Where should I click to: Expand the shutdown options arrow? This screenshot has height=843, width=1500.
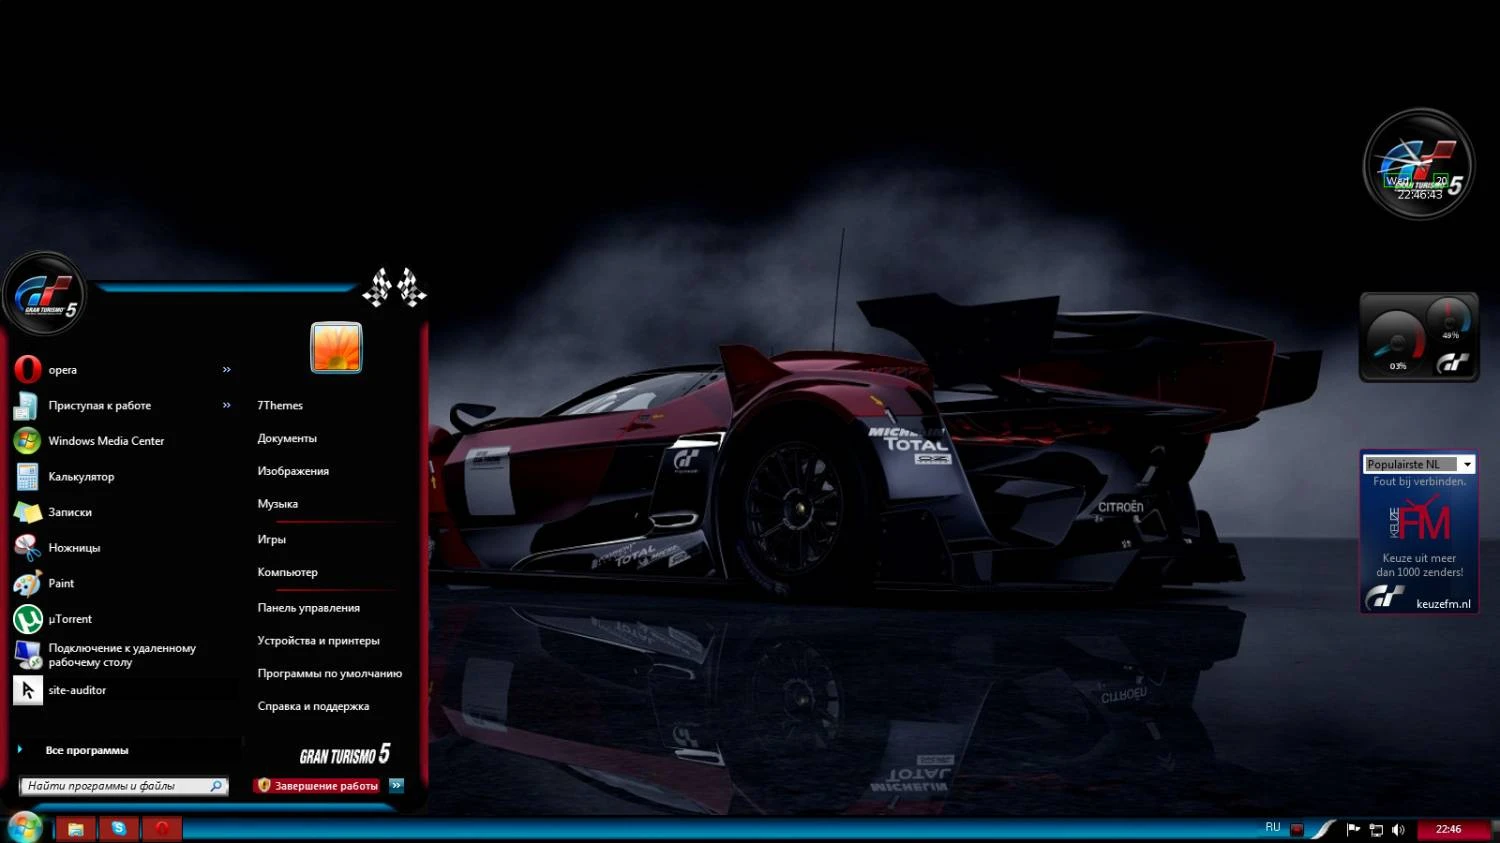tap(397, 785)
